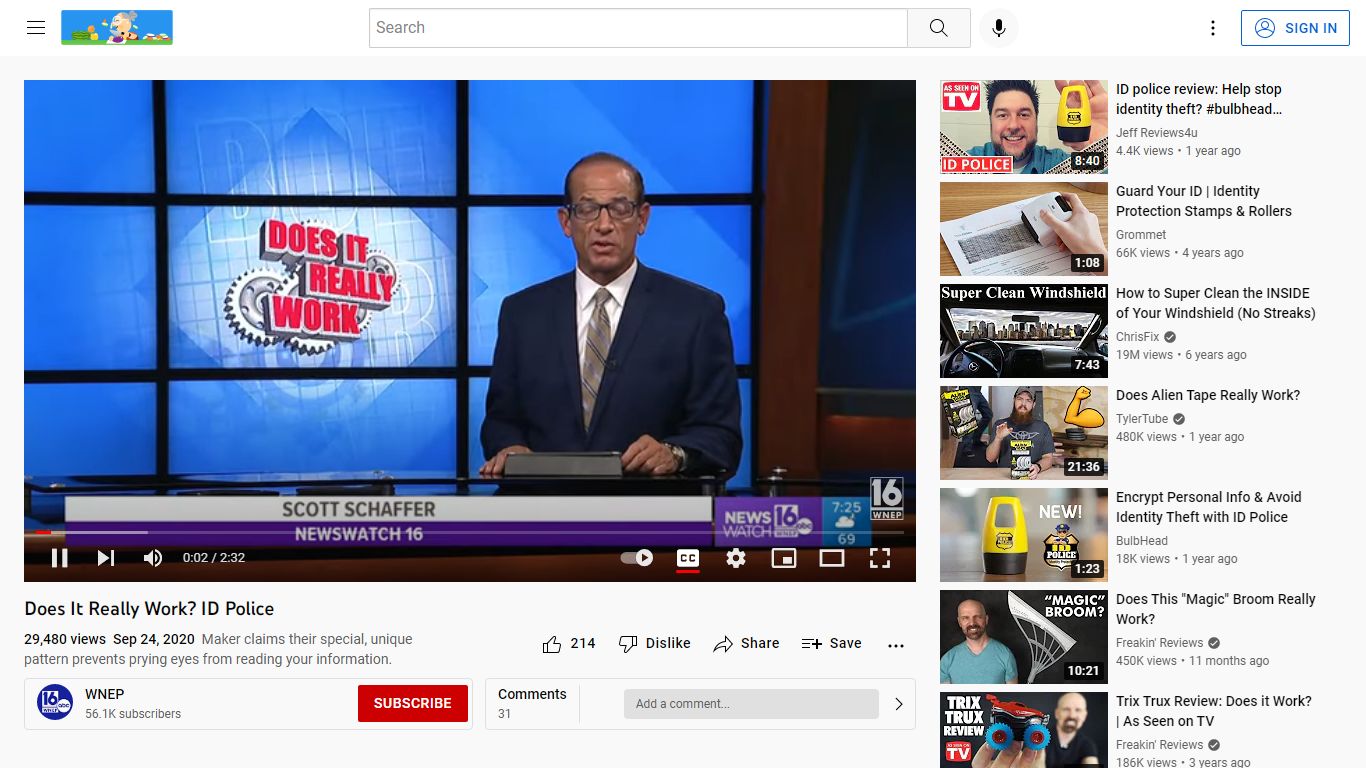
Task: Like the video with thumbs up
Action: [569, 644]
